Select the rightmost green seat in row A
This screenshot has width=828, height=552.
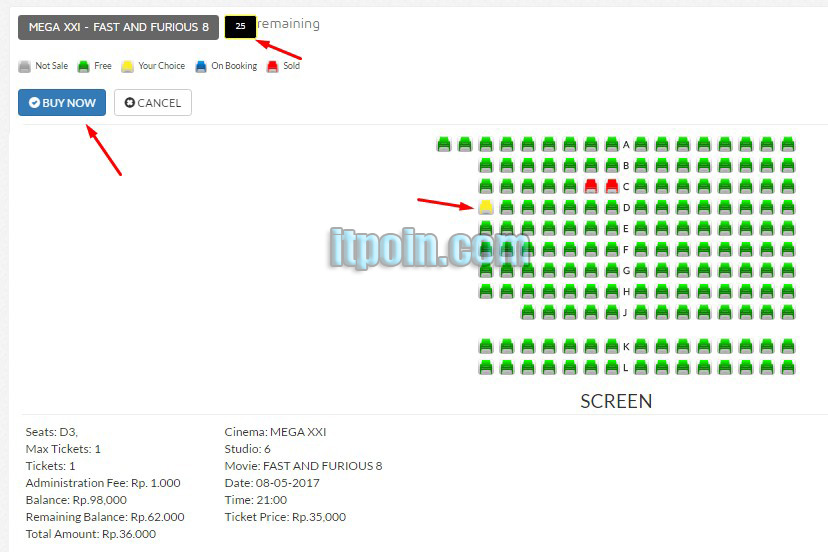788,144
